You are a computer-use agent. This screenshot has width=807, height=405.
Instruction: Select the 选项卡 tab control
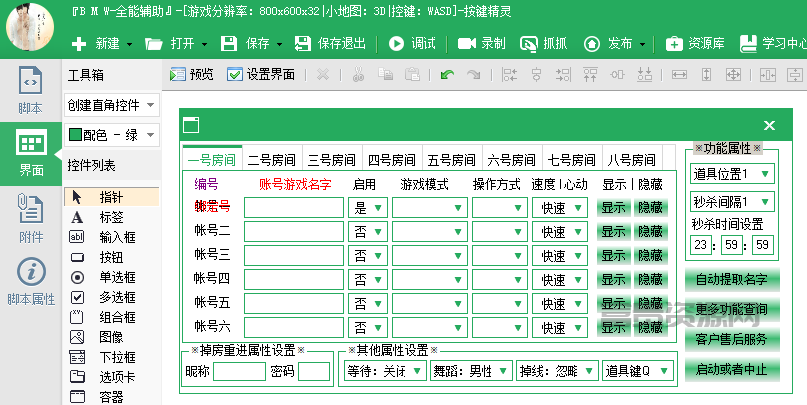coord(112,377)
